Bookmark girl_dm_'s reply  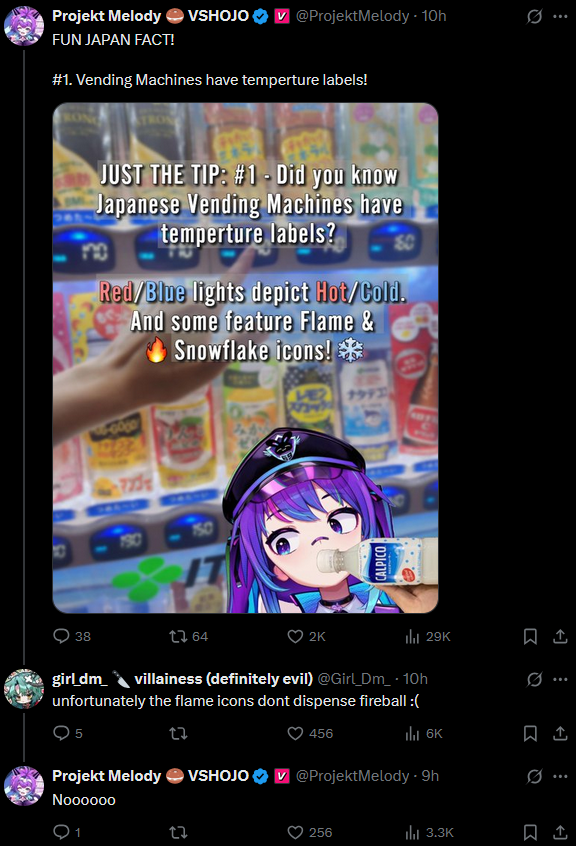pyautogui.click(x=530, y=733)
